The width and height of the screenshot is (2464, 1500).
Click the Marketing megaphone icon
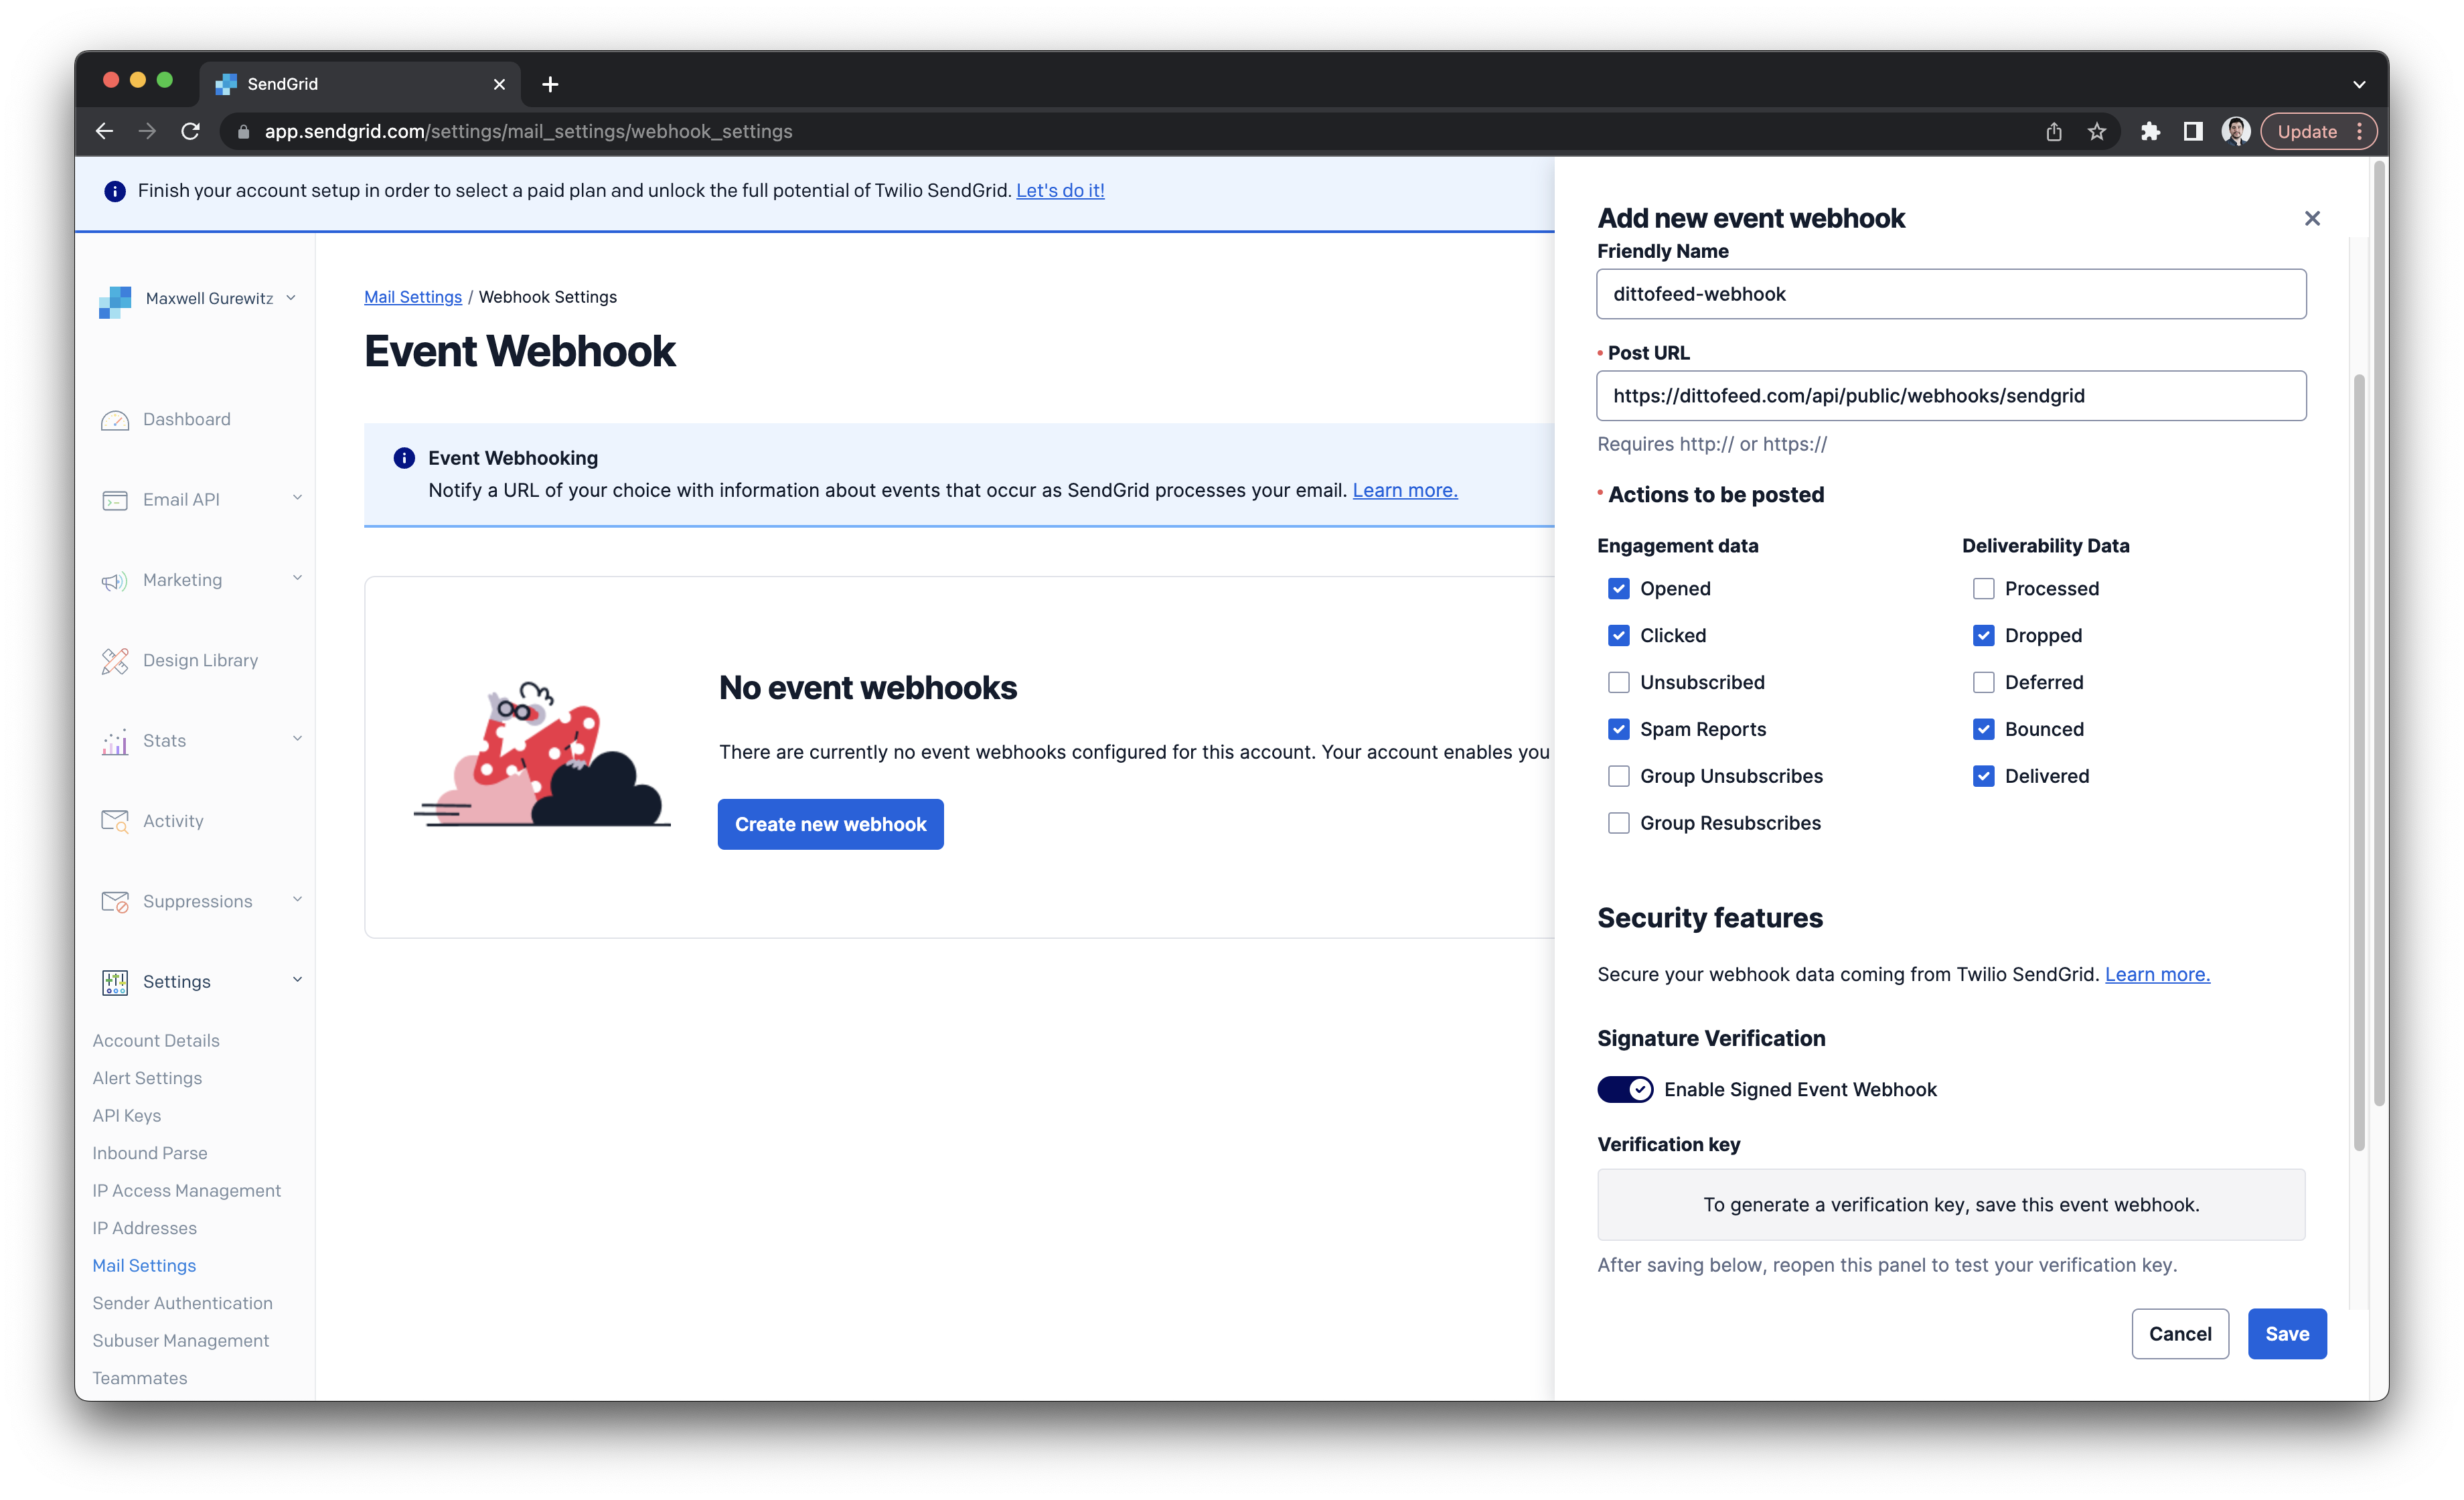pyautogui.click(x=115, y=581)
